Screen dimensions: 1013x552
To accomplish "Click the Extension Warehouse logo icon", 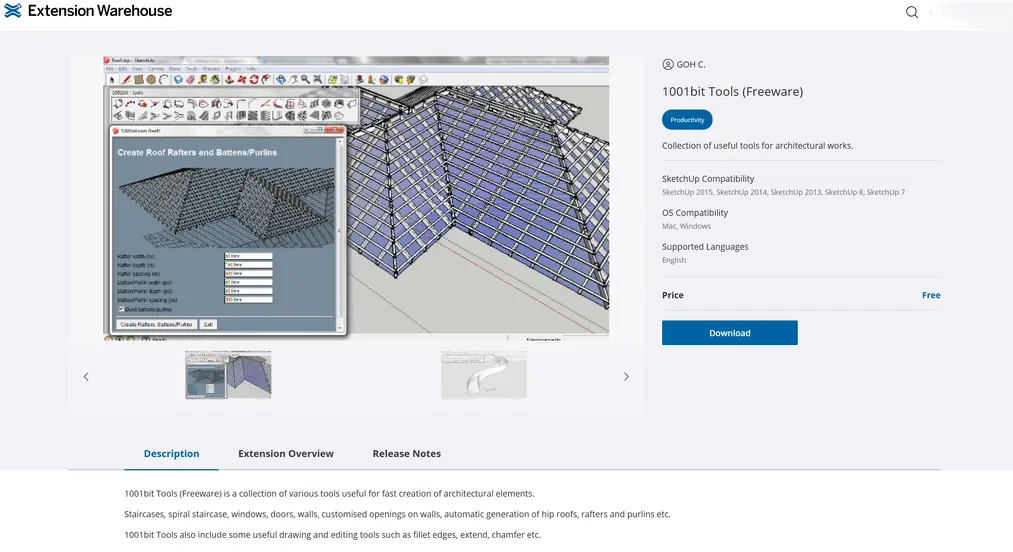I will click(13, 10).
